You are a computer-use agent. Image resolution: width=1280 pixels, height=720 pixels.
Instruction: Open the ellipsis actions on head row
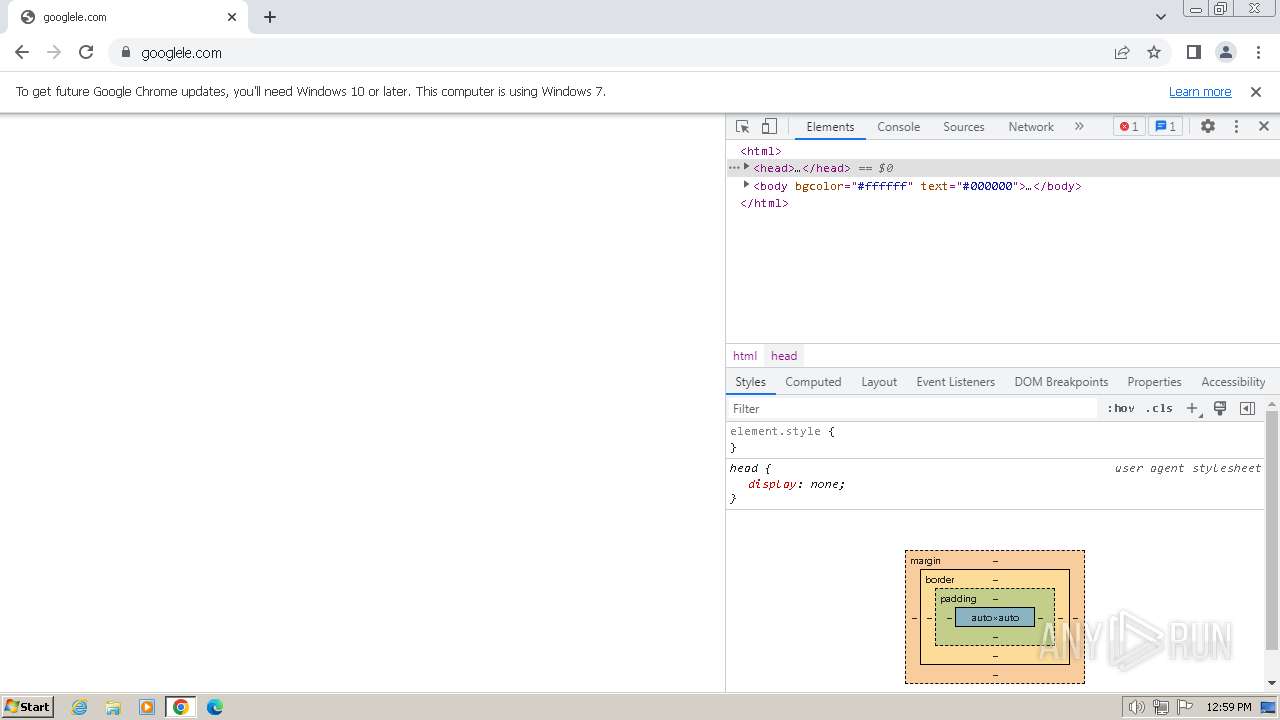coord(734,168)
